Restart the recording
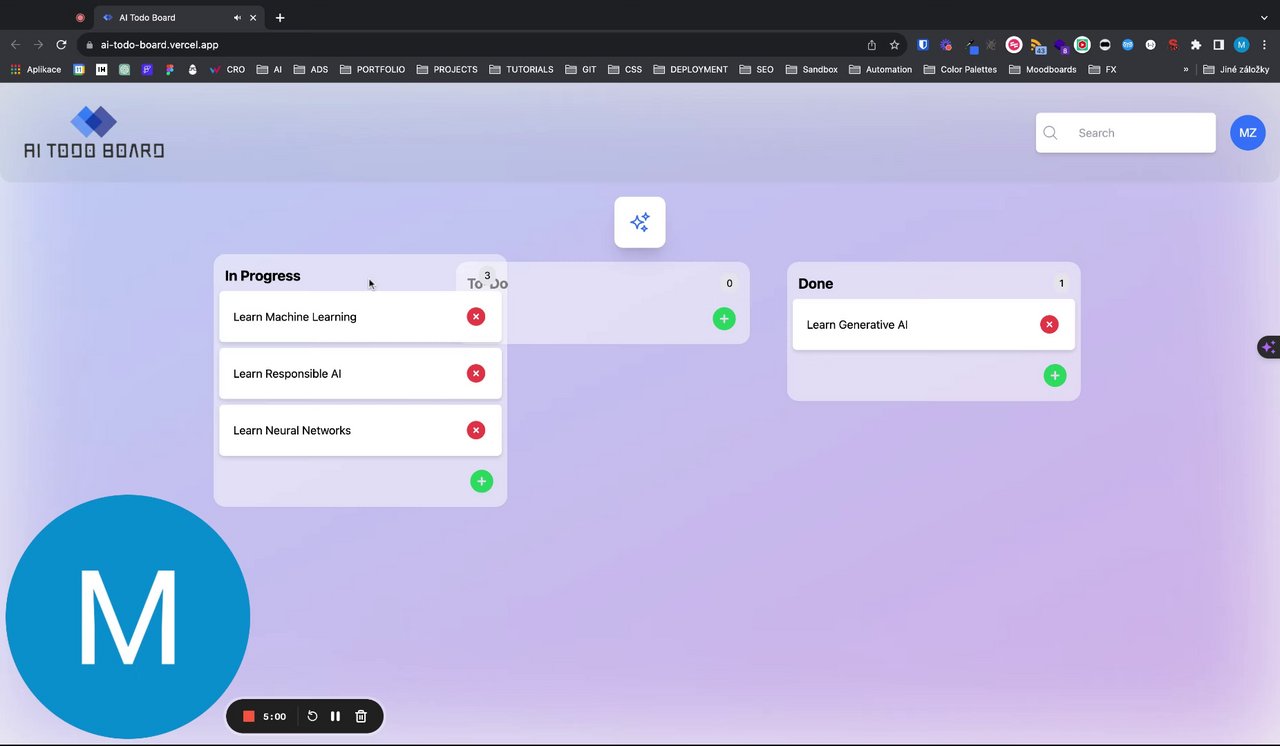The image size is (1280, 746). point(312,716)
